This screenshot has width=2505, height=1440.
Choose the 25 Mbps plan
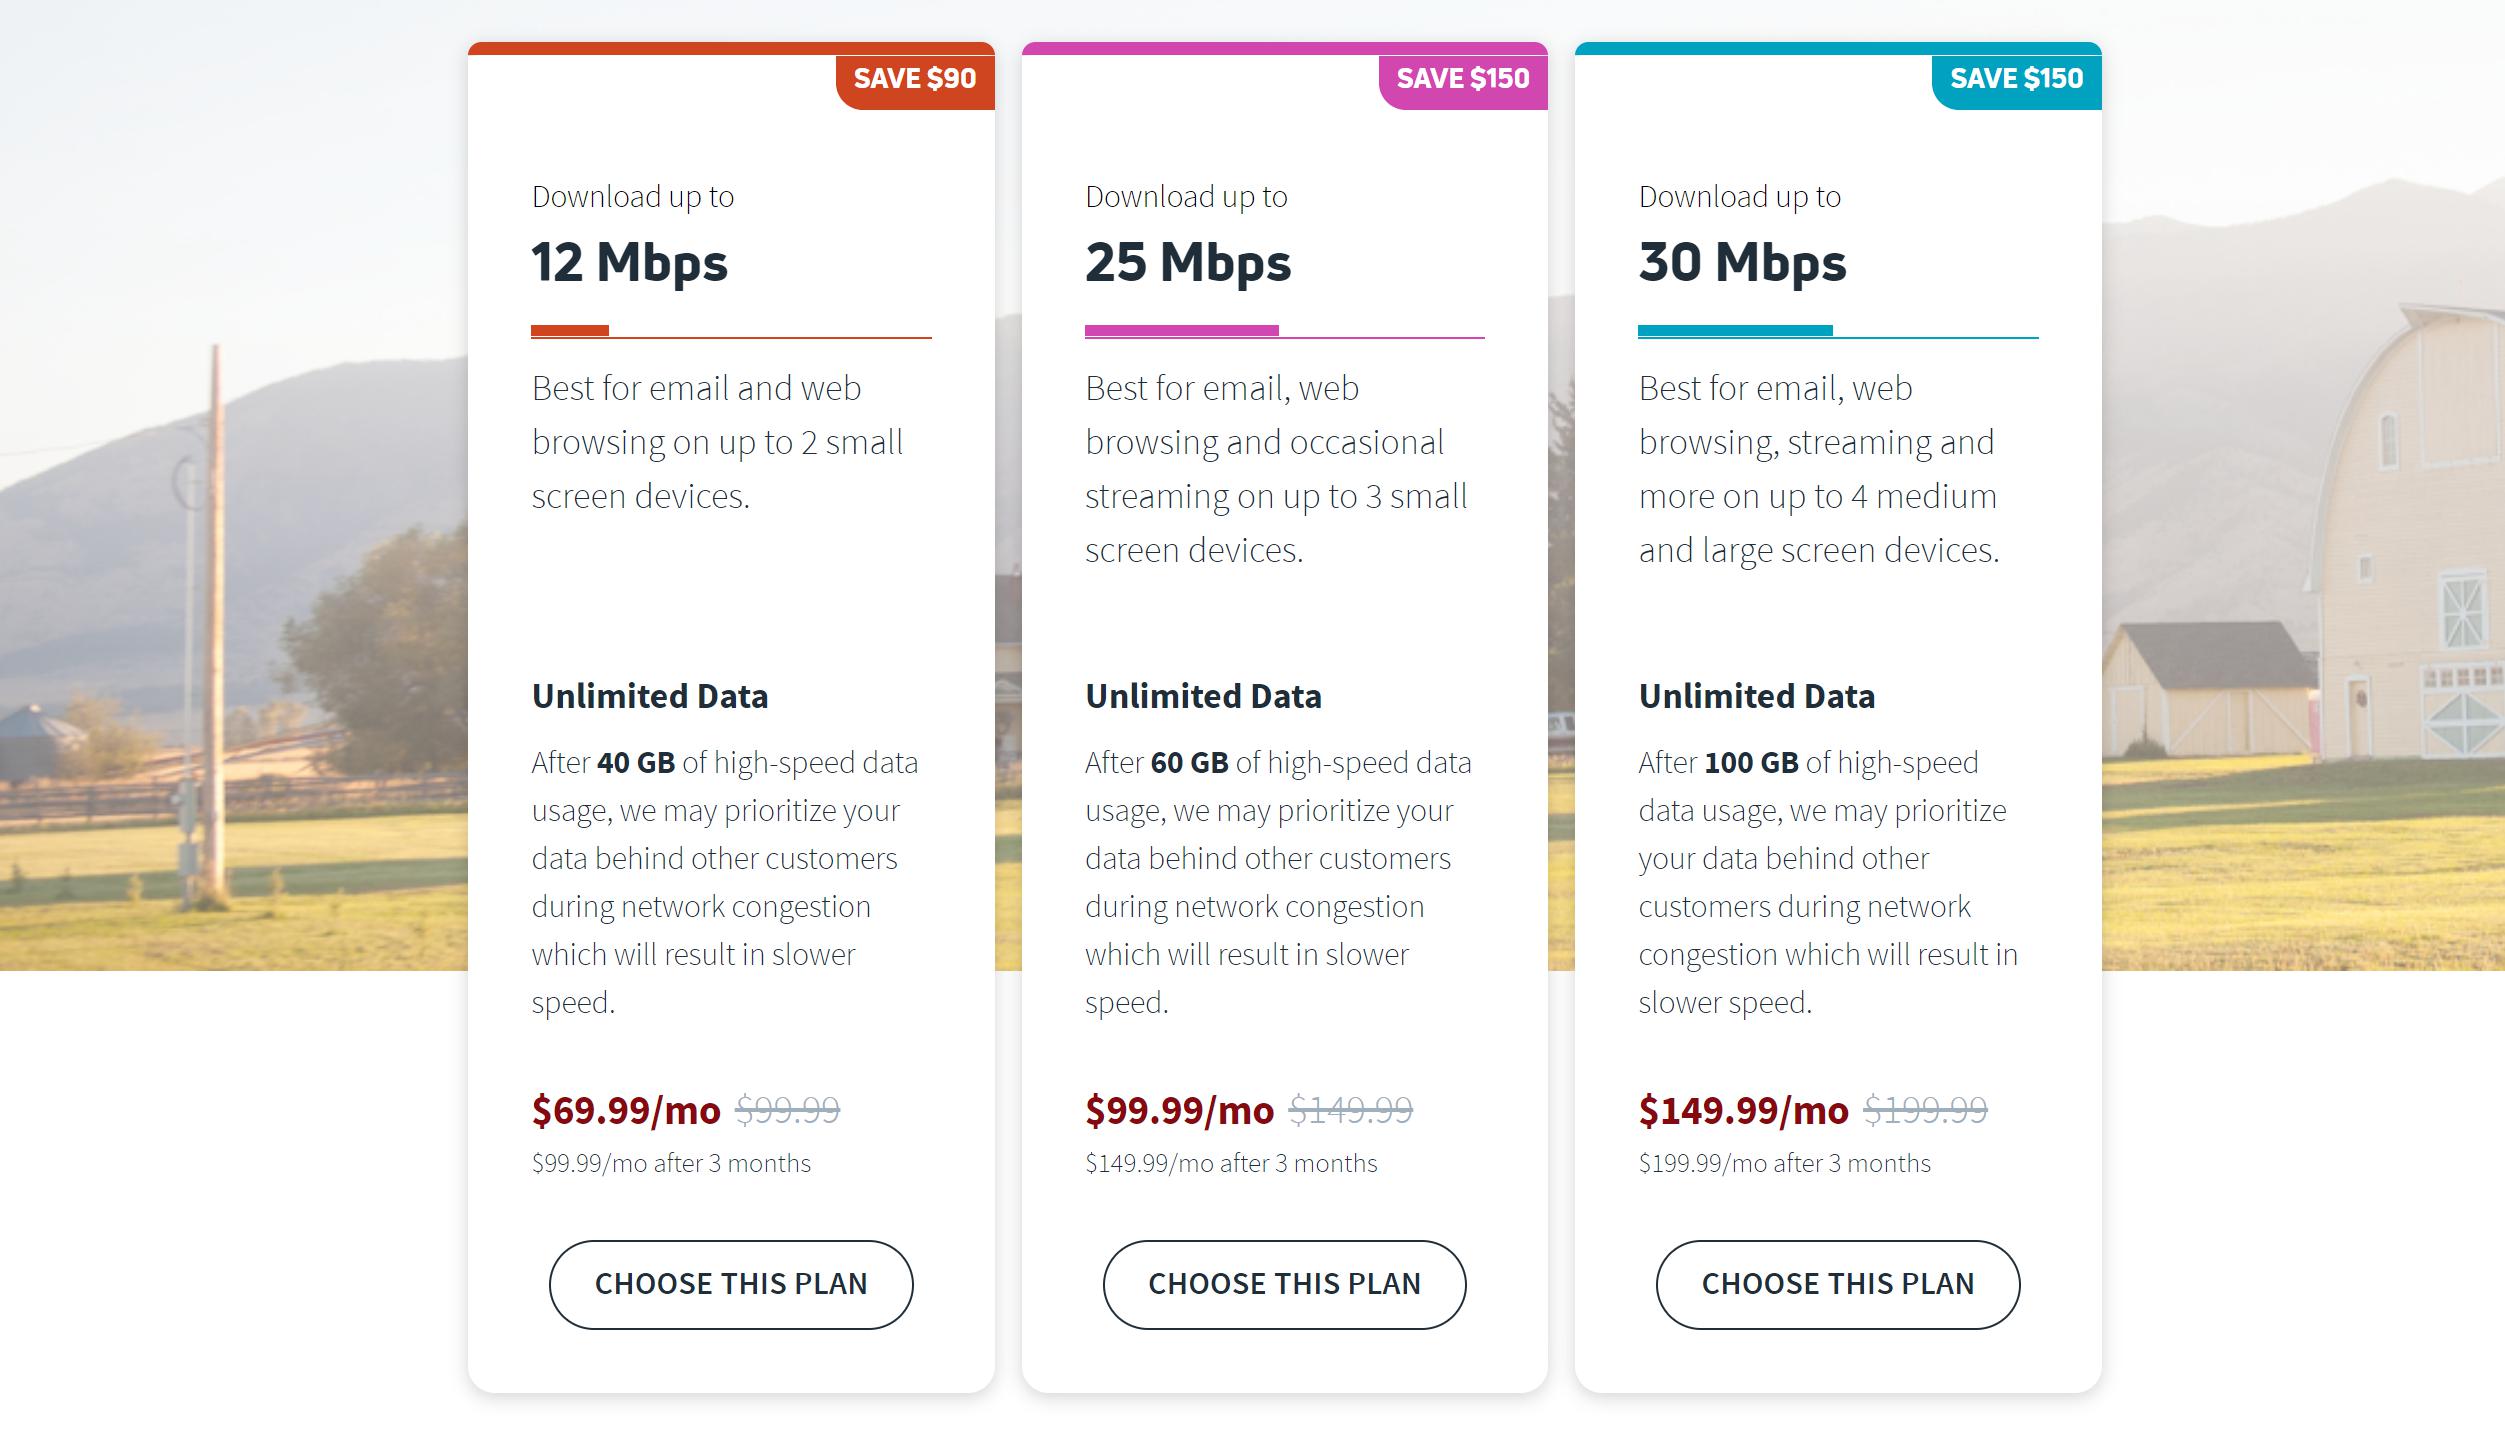point(1284,1284)
